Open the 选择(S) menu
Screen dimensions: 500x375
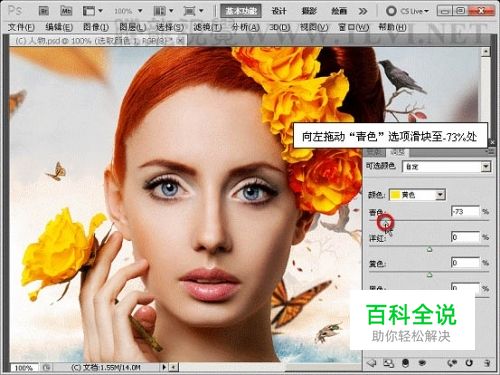click(x=170, y=27)
